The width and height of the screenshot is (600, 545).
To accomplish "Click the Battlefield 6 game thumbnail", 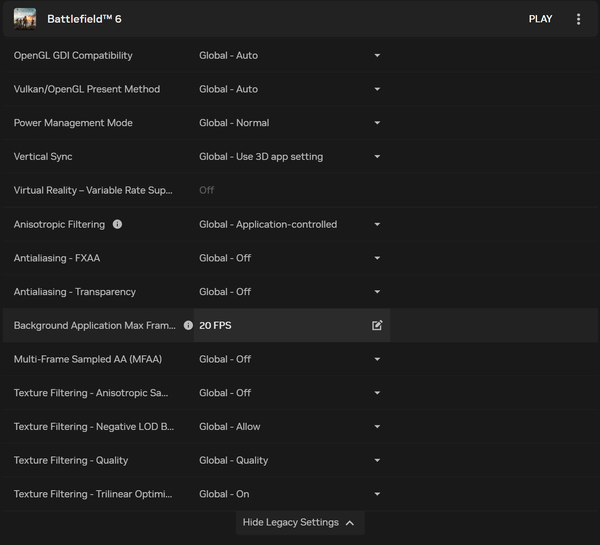I will coord(25,19).
